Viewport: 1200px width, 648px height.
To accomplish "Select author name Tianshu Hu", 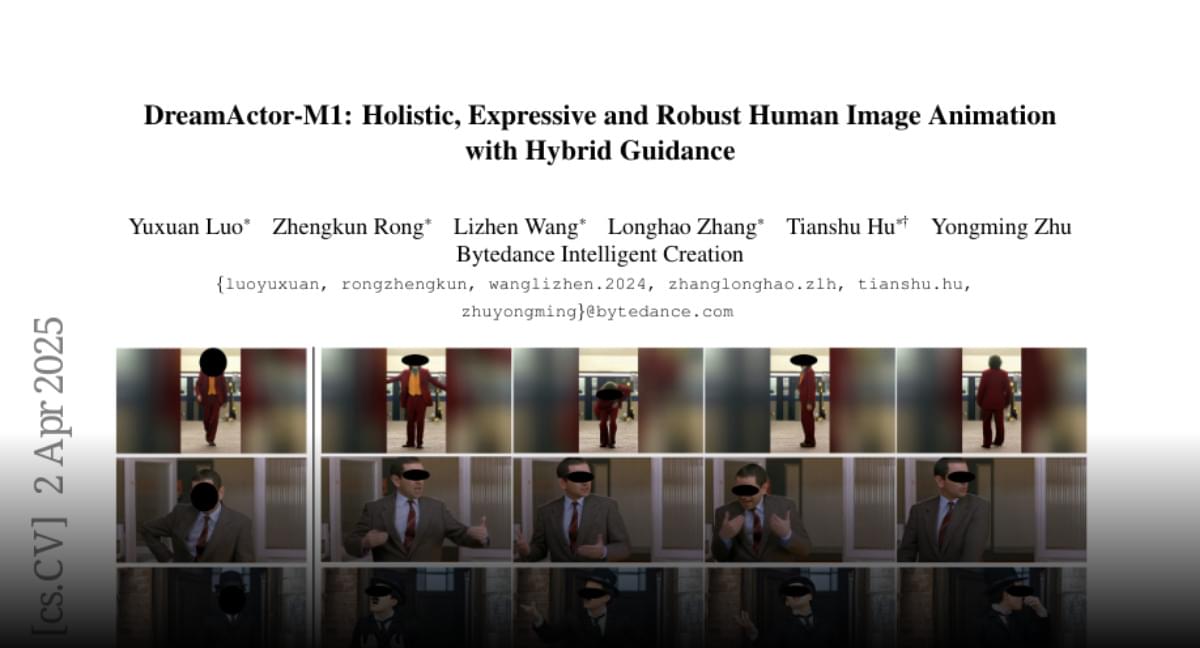I will coord(841,227).
